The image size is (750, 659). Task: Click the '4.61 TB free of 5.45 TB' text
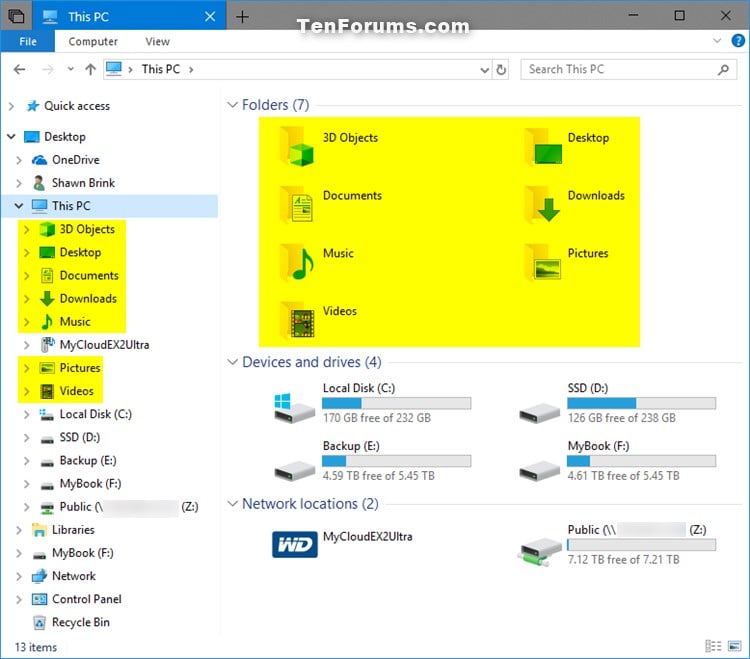coord(623,476)
